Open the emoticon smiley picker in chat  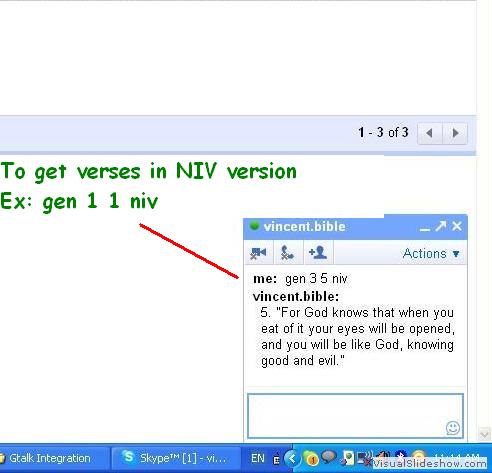[453, 428]
